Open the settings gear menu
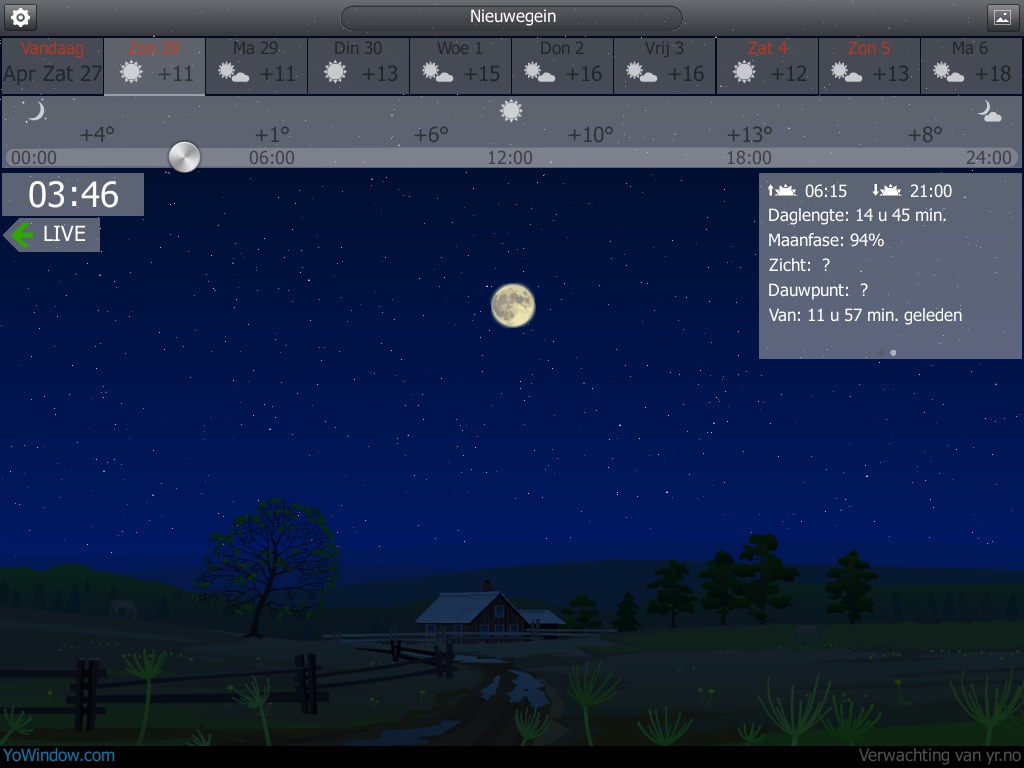Viewport: 1024px width, 768px height. tap(20, 17)
